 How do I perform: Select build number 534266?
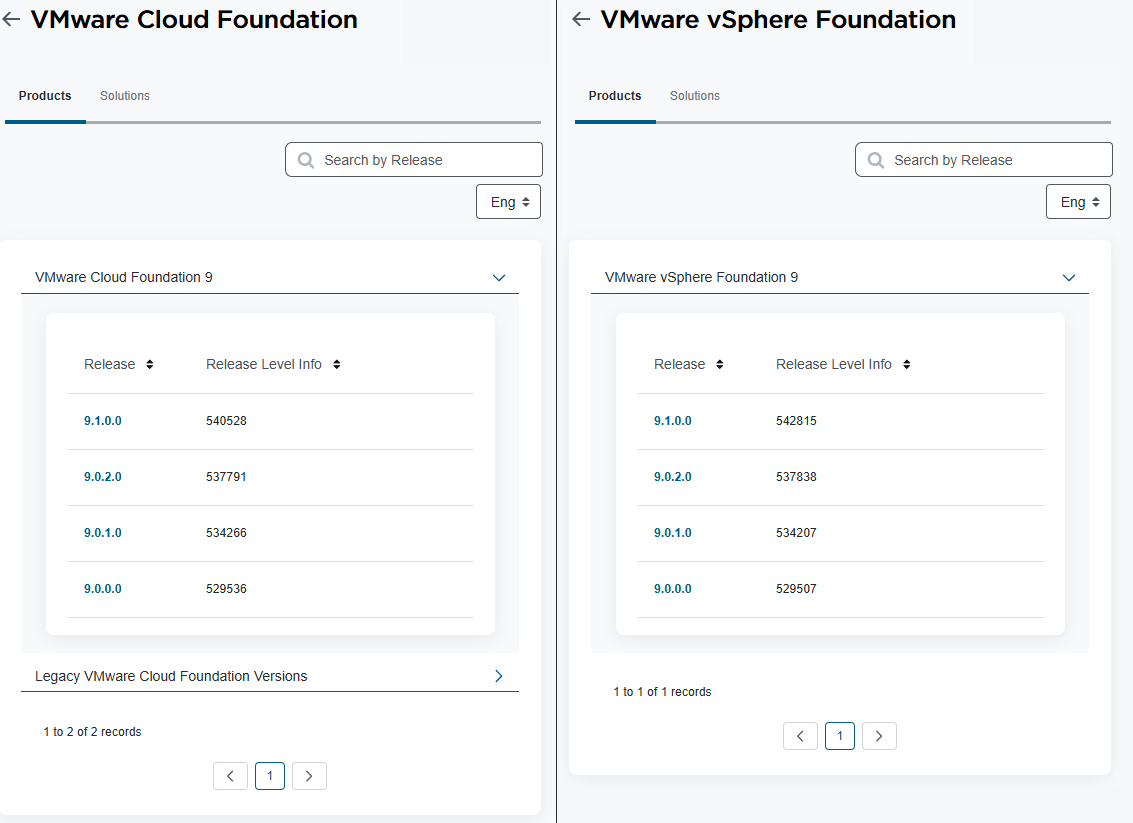[x=226, y=533]
